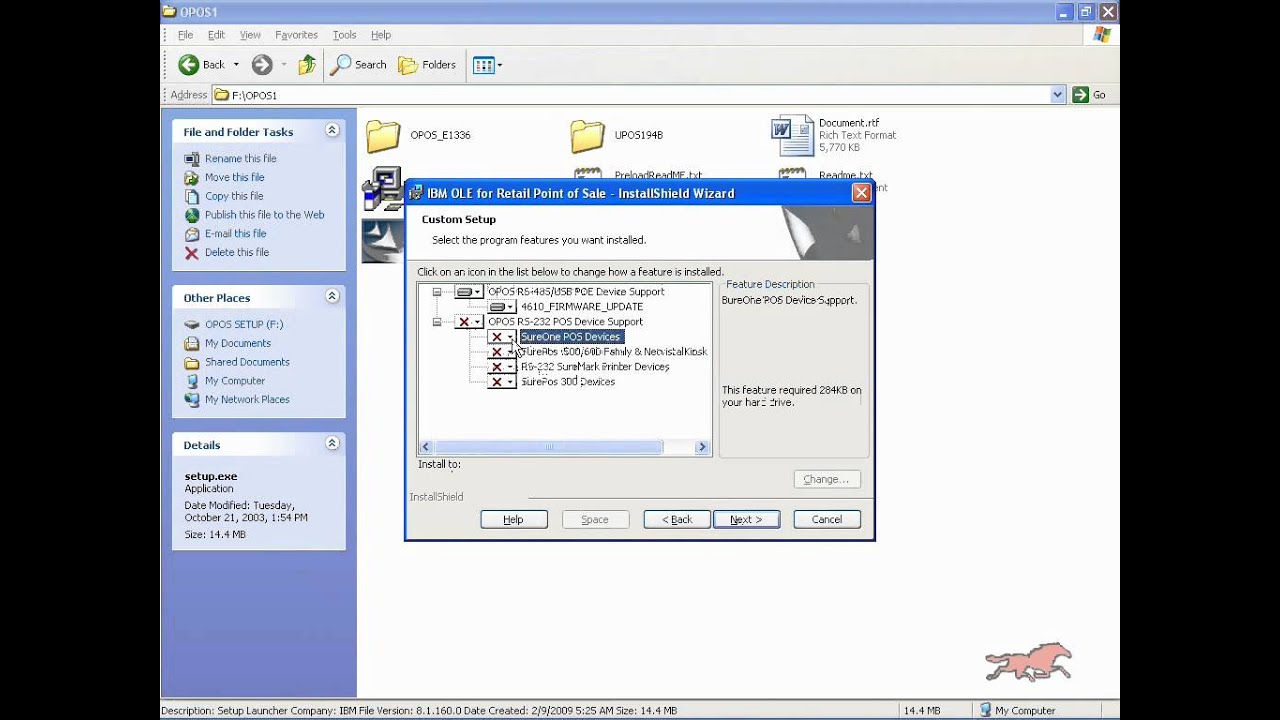Click Next in the InstallShield wizard

click(747, 520)
